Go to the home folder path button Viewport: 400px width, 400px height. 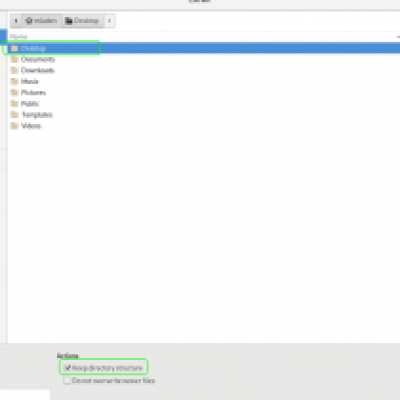42,21
